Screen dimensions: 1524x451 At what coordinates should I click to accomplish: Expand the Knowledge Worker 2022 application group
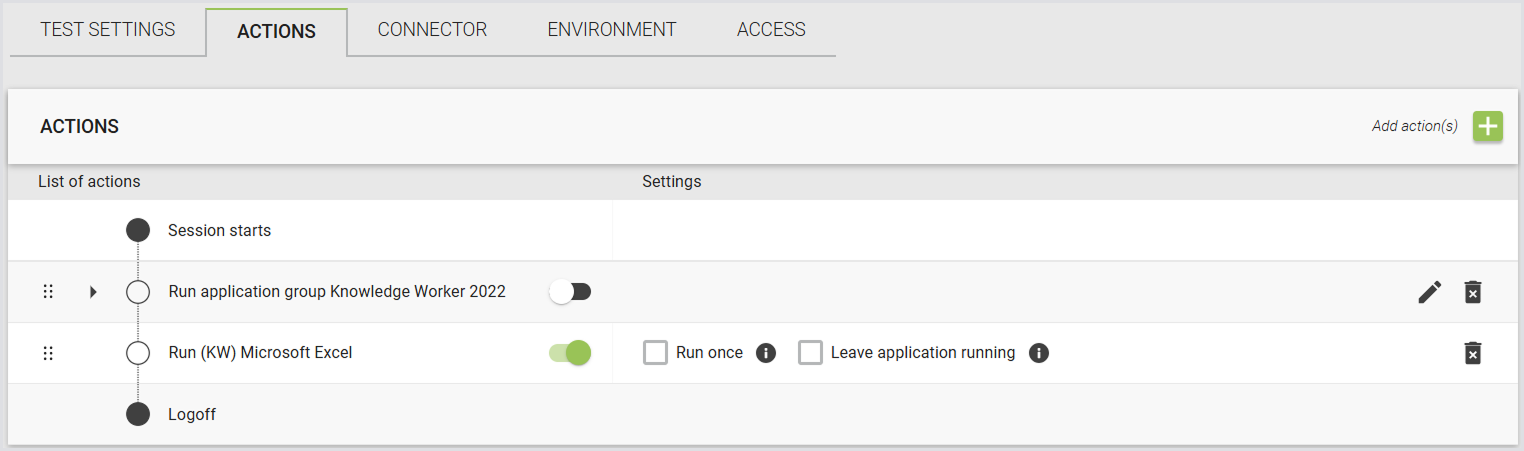[x=93, y=292]
